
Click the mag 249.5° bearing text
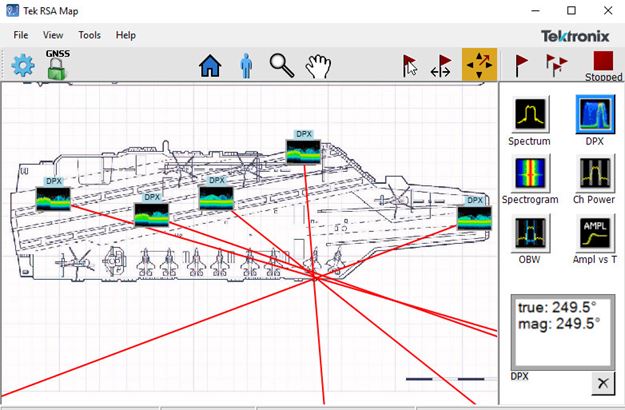pyautogui.click(x=559, y=324)
